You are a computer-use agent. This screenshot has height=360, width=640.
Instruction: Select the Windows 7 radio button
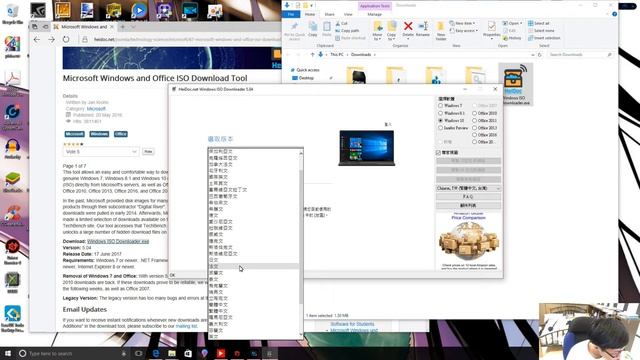point(440,106)
